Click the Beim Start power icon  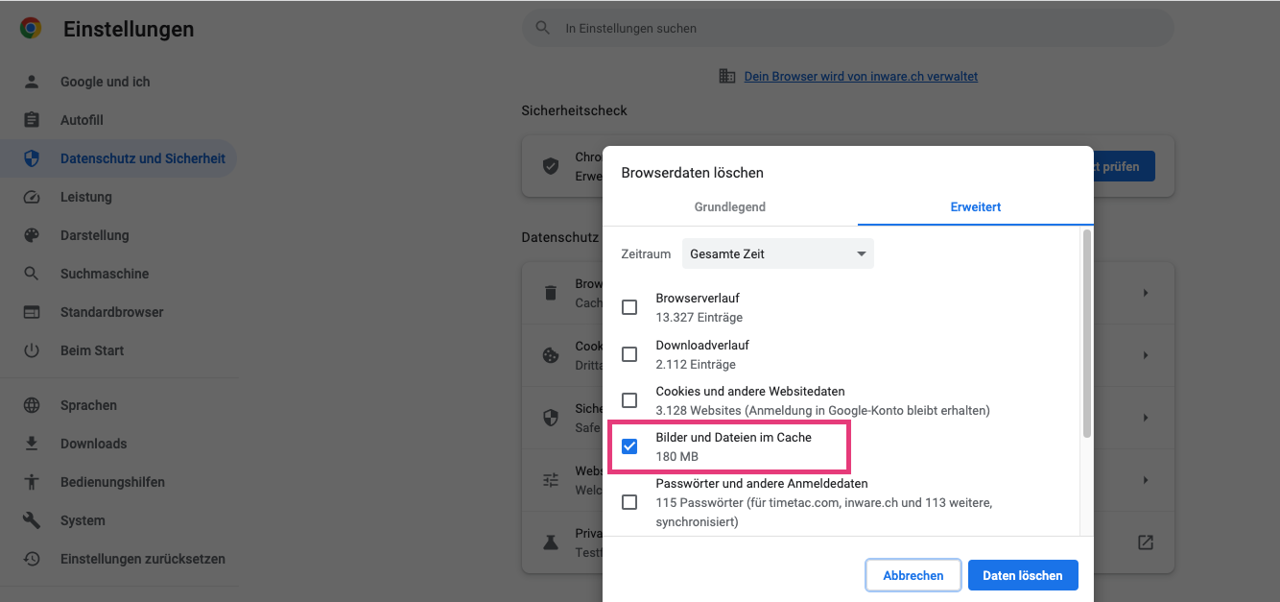point(31,350)
